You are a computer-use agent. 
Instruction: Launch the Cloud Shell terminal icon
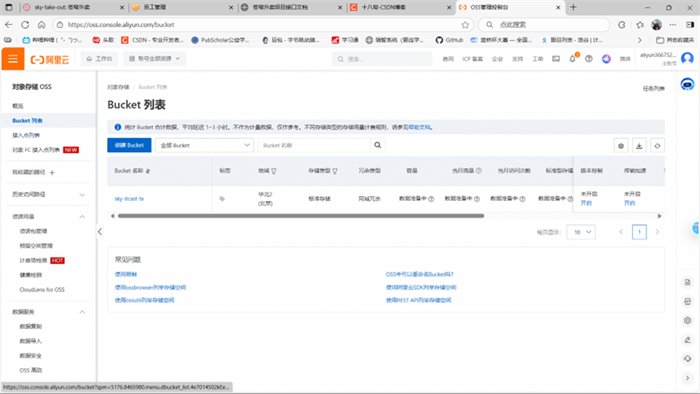point(556,59)
